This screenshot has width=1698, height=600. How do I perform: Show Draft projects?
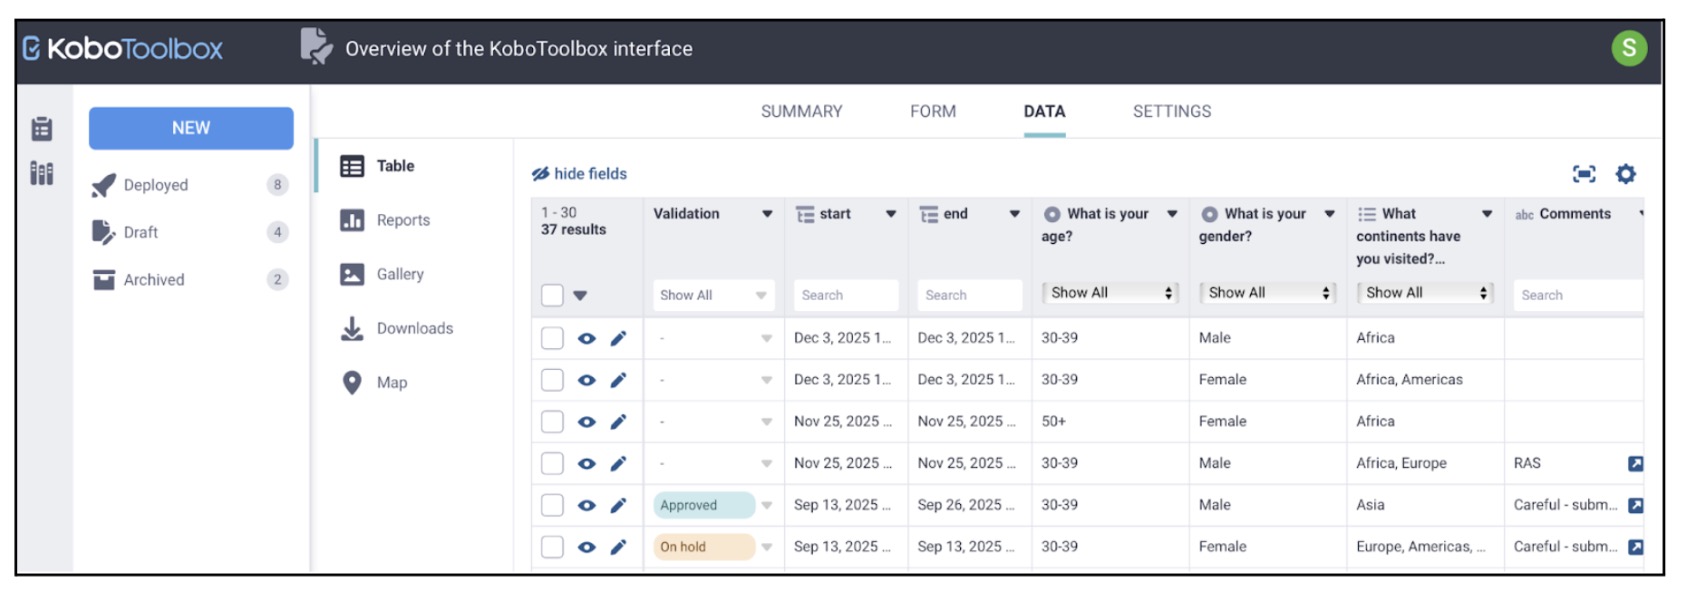pos(190,232)
